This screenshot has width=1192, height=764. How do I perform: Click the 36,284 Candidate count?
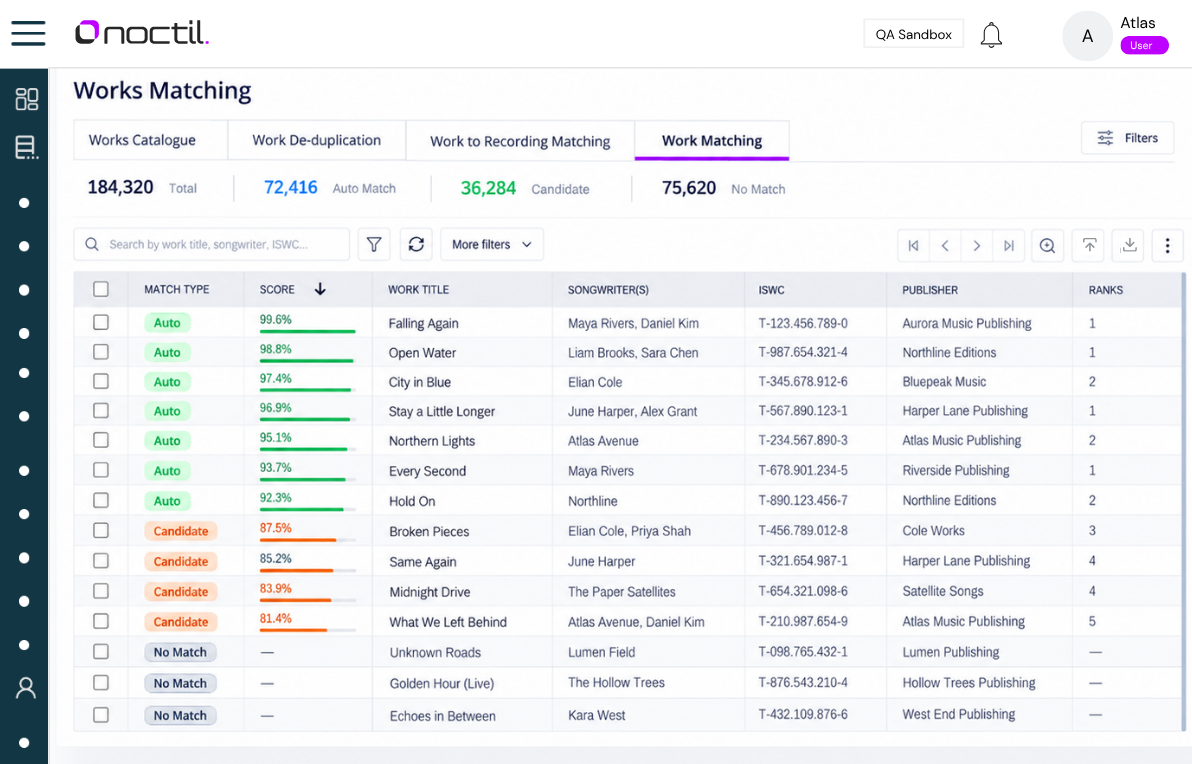coord(488,188)
